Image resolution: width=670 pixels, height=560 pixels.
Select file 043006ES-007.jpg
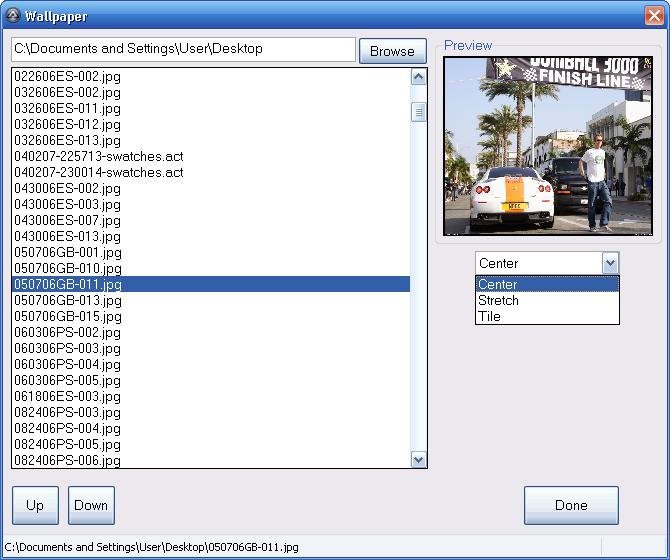click(211, 220)
